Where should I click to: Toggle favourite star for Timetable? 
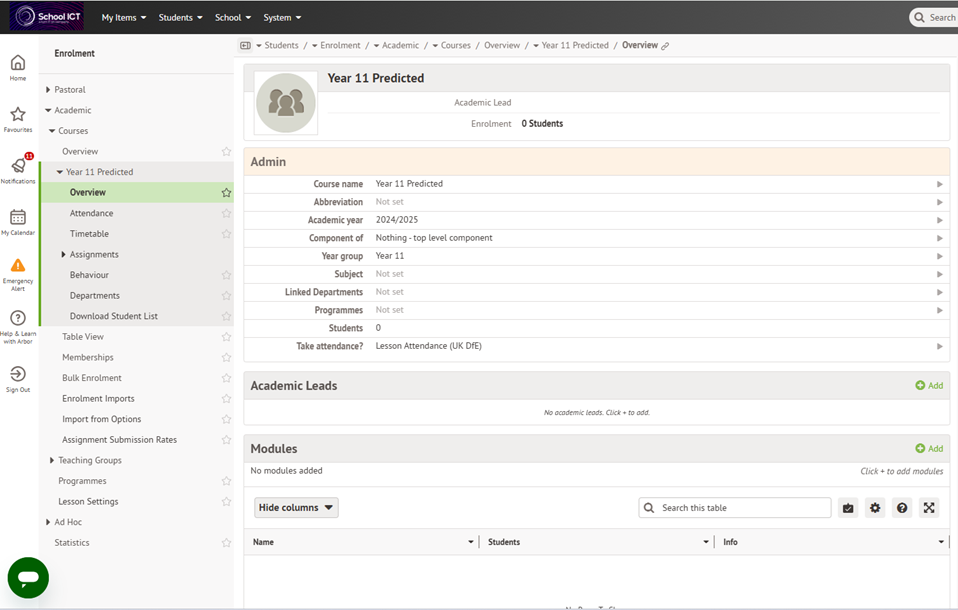[x=226, y=234]
